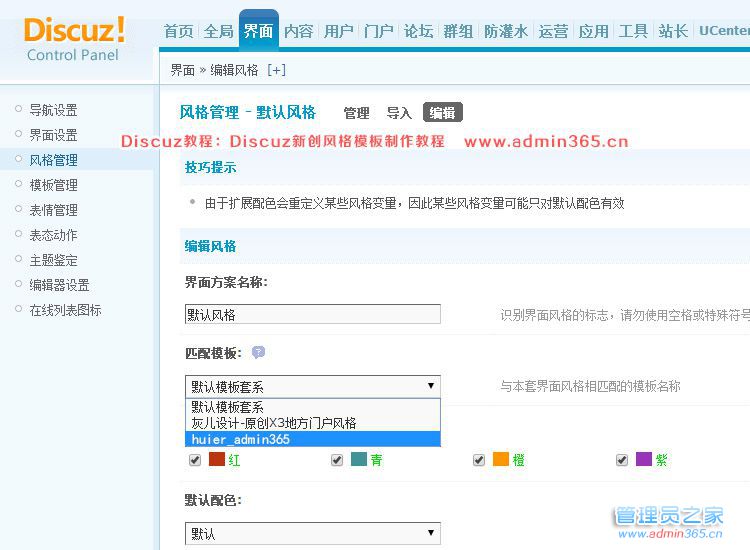Screen dimensions: 750x550
Task: Expand the [+] link in breadcrumb
Action: [276, 70]
